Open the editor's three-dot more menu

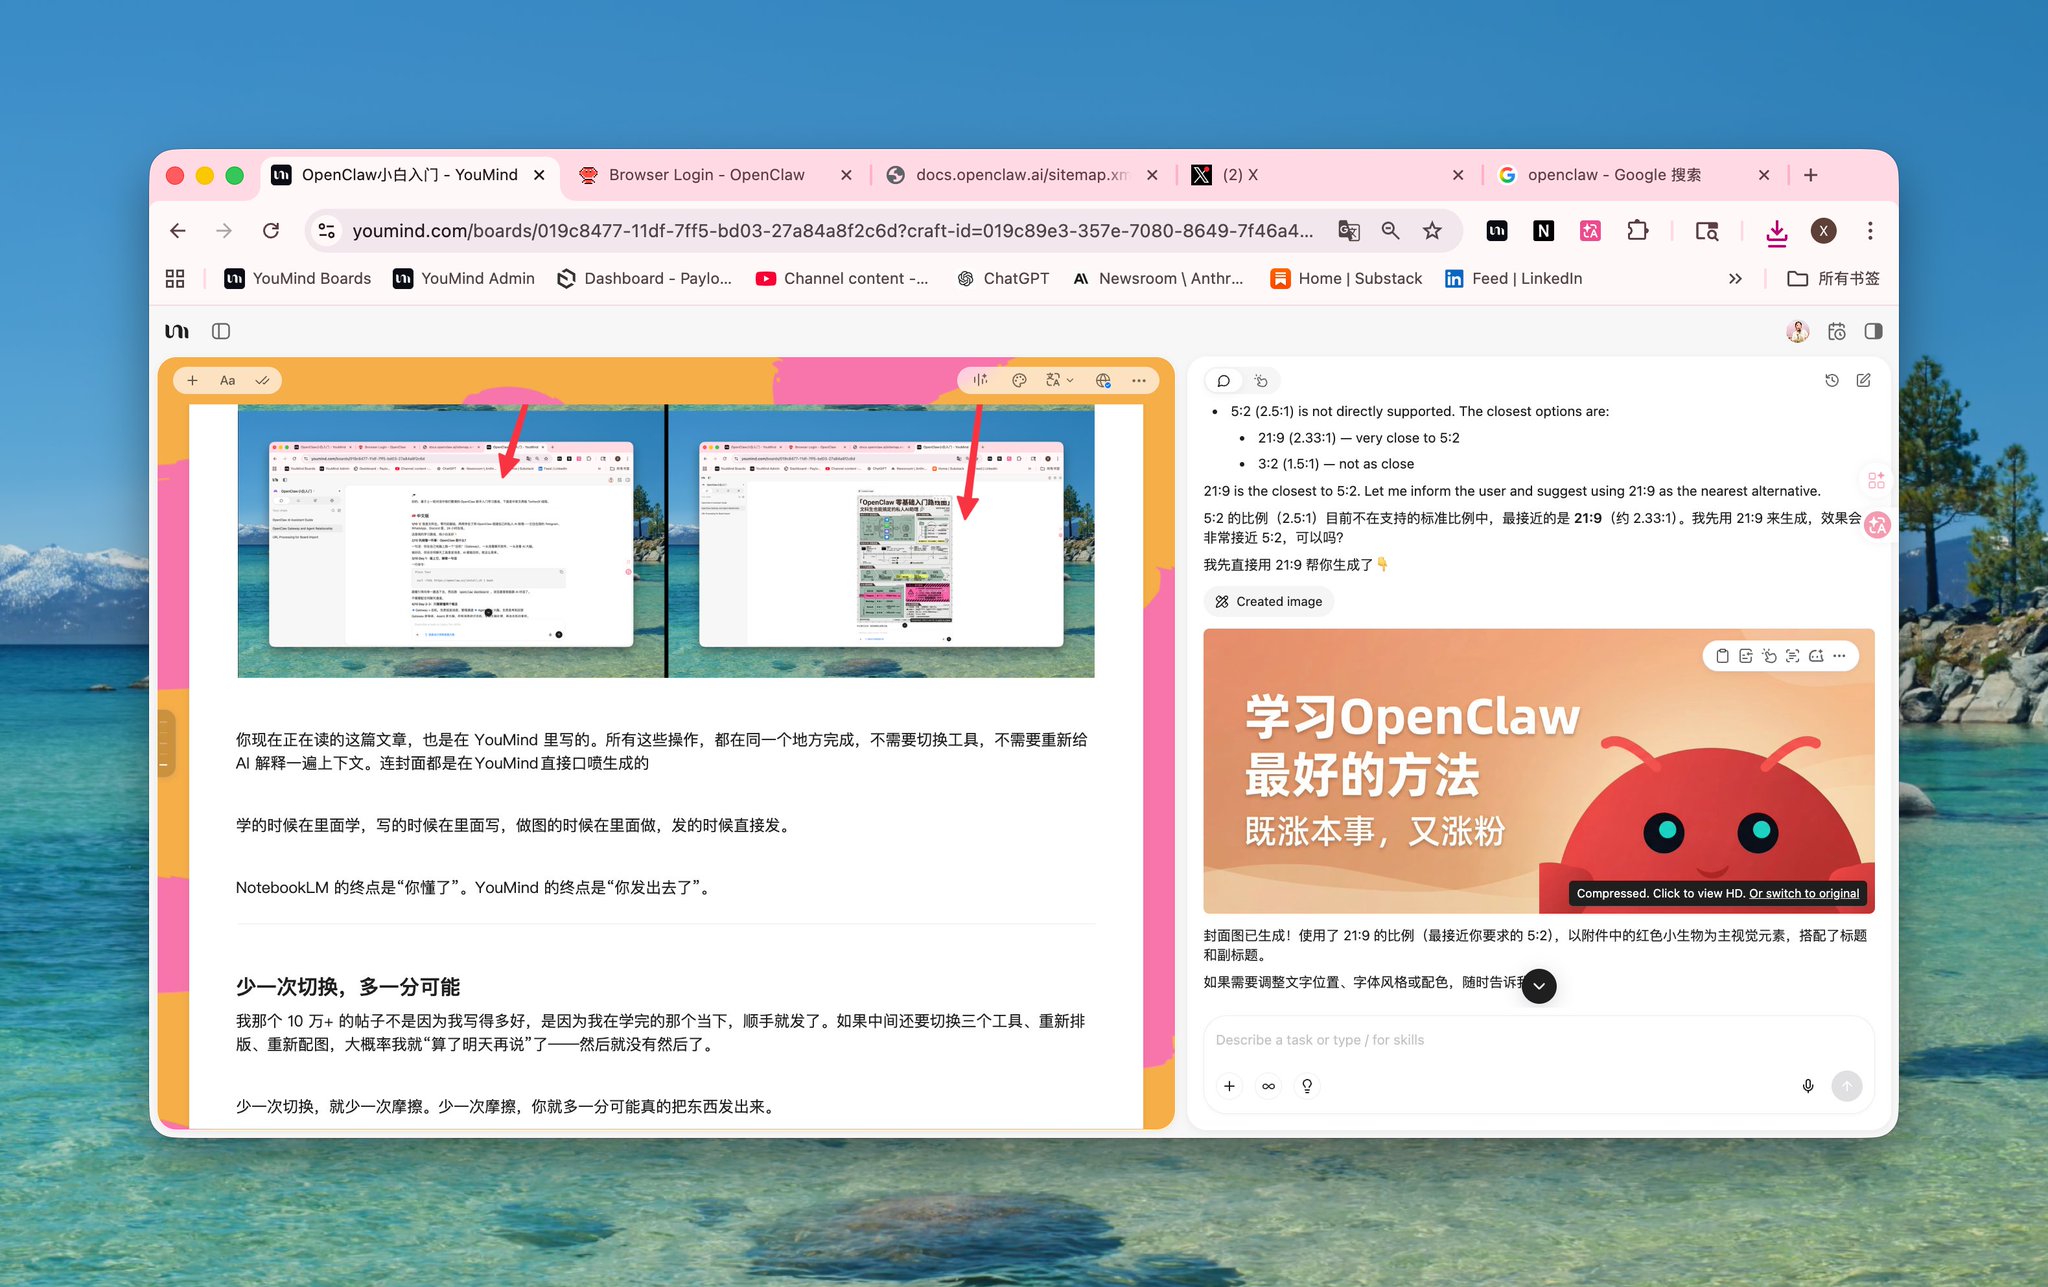1139,380
